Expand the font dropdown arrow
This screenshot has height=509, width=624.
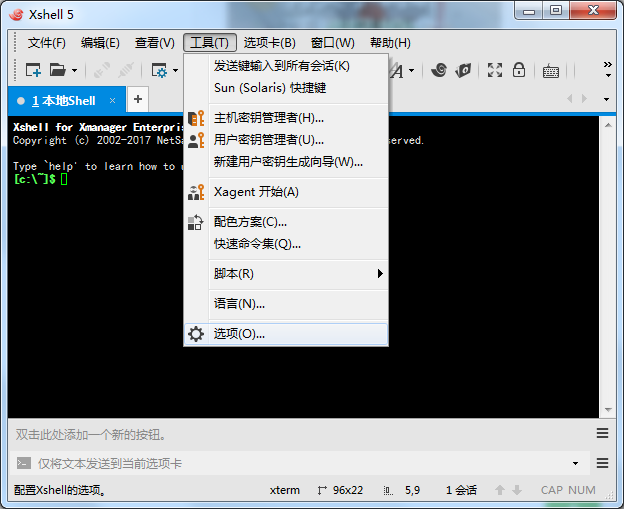pyautogui.click(x=411, y=71)
